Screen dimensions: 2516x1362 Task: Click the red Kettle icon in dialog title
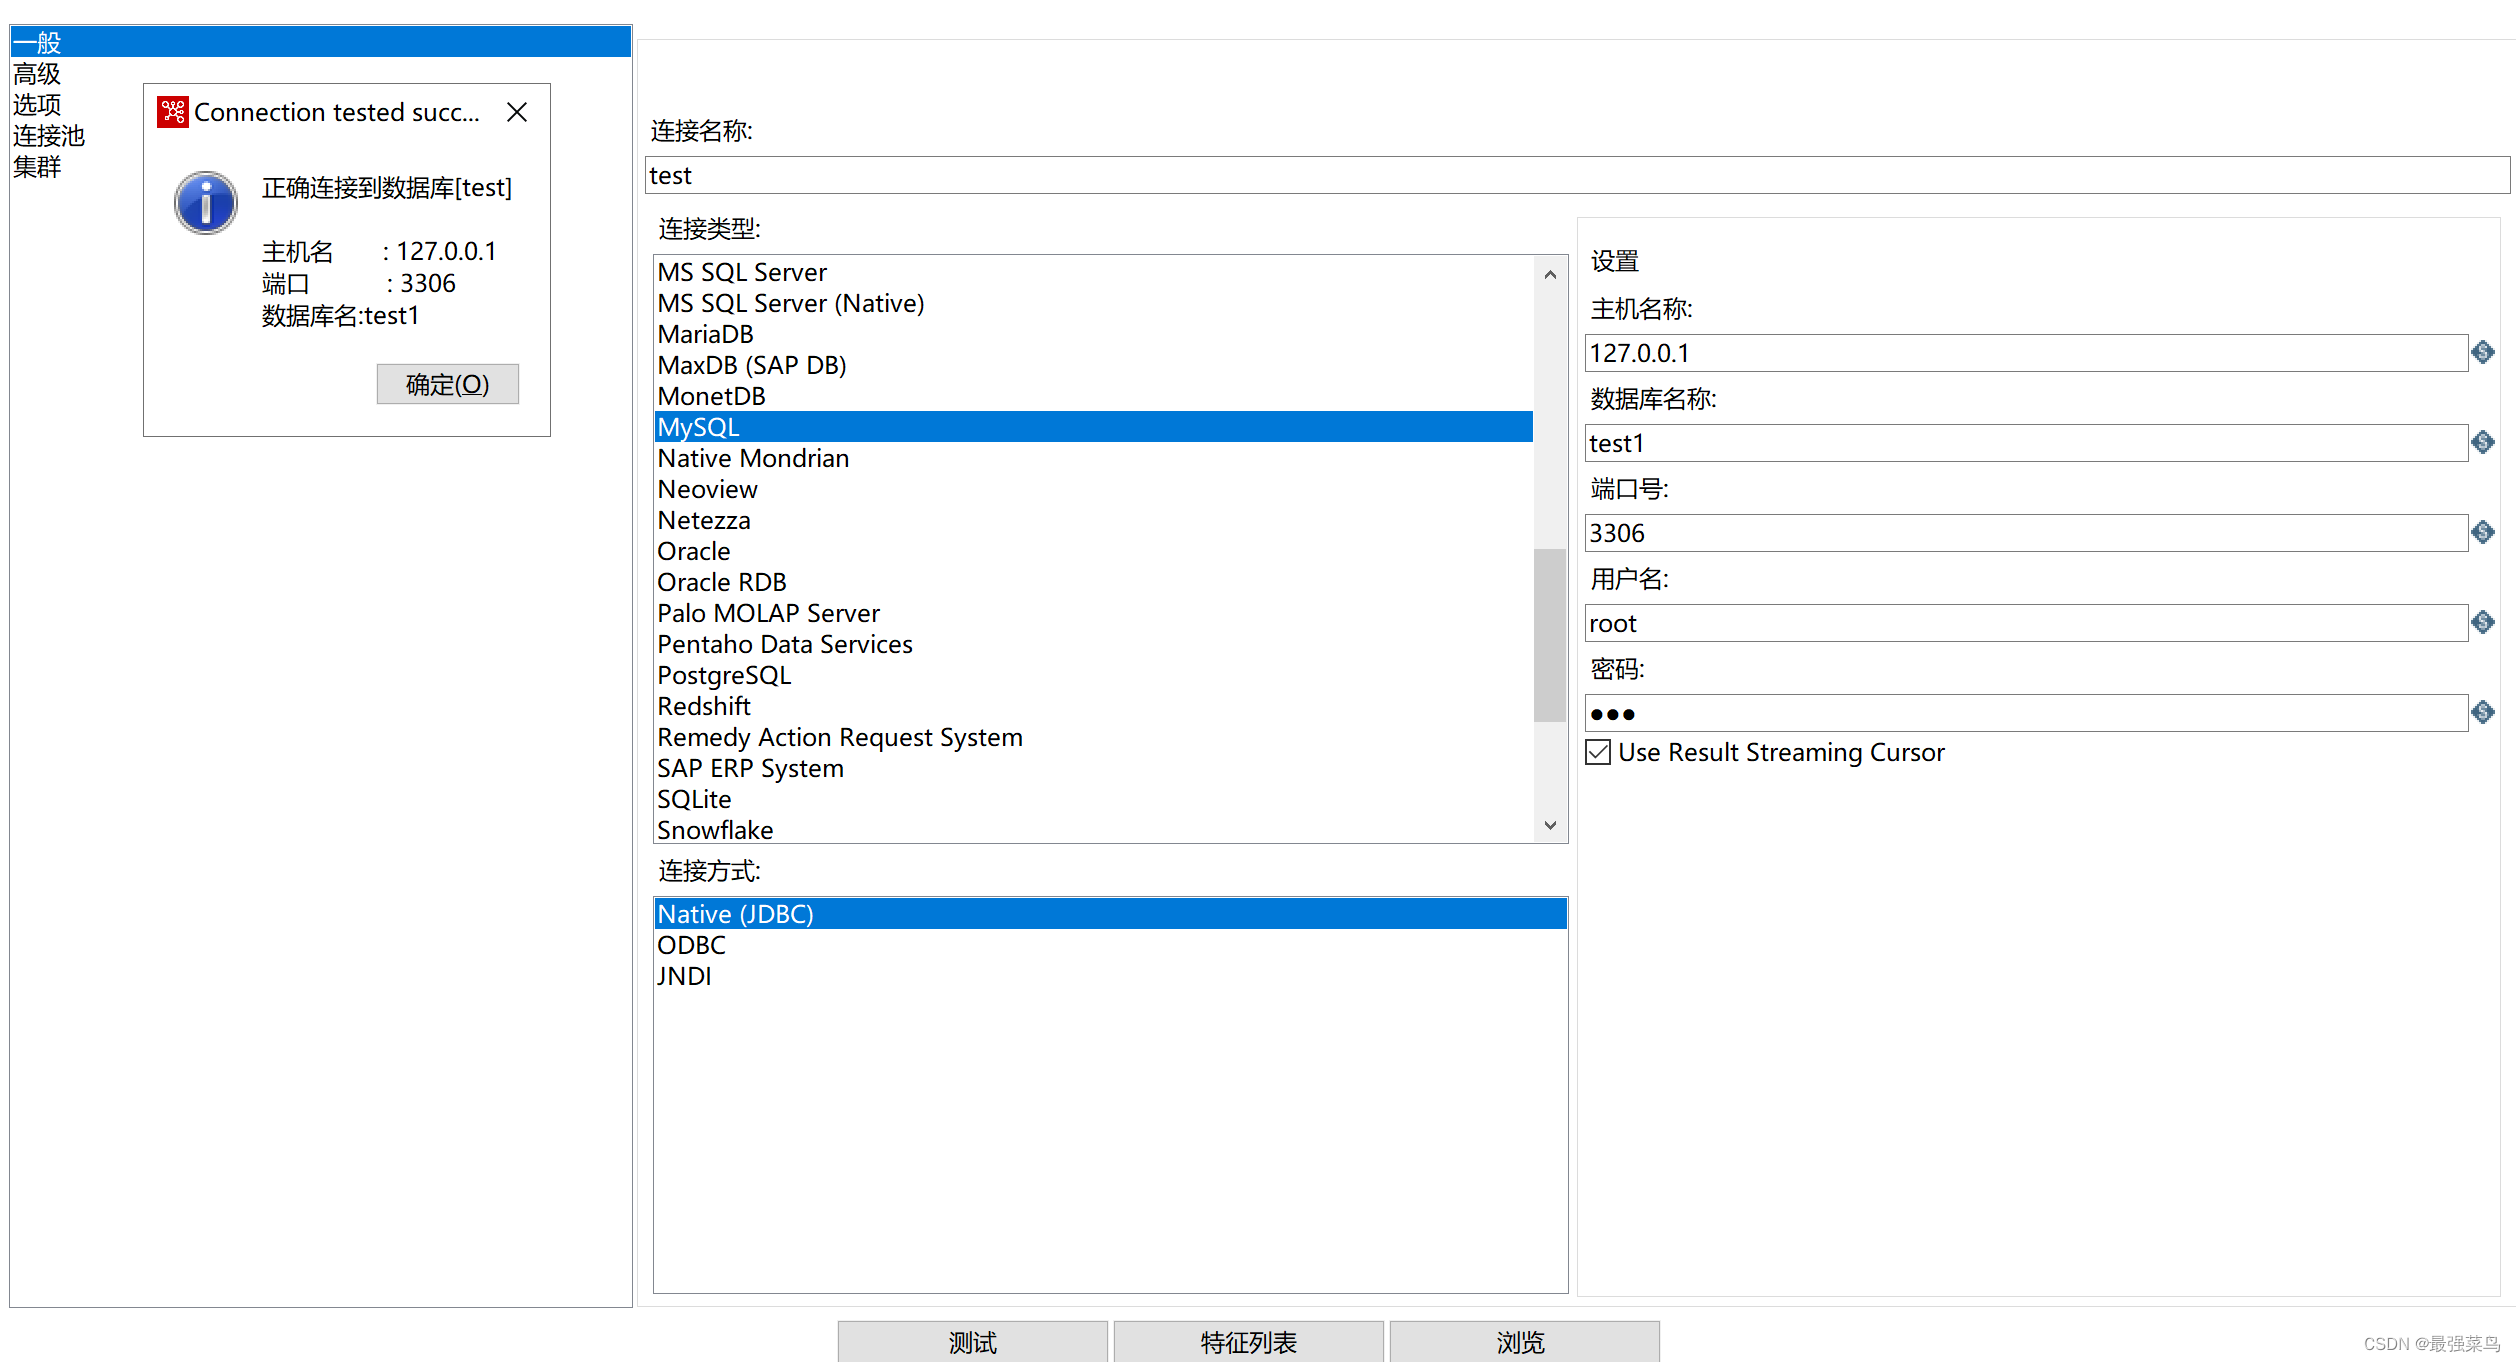click(173, 112)
